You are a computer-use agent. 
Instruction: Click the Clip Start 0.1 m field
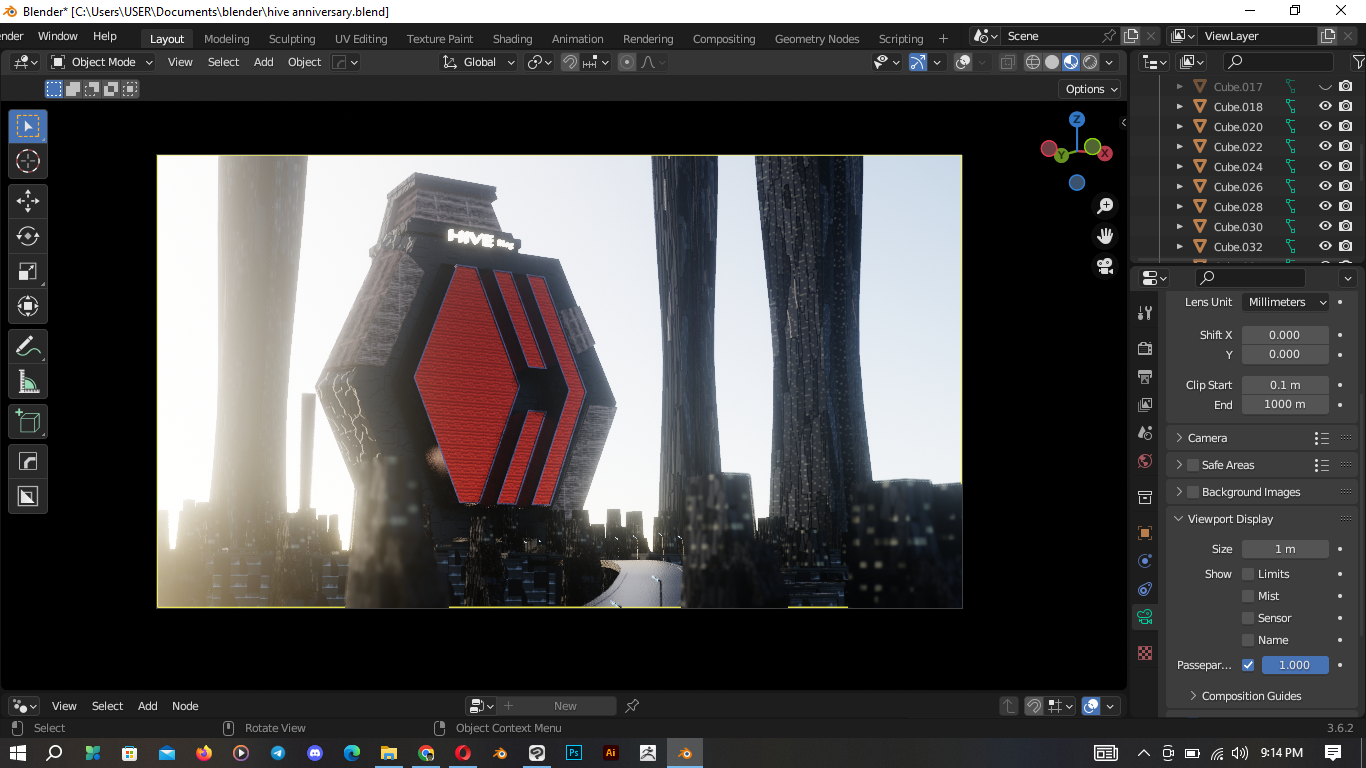(x=1285, y=385)
